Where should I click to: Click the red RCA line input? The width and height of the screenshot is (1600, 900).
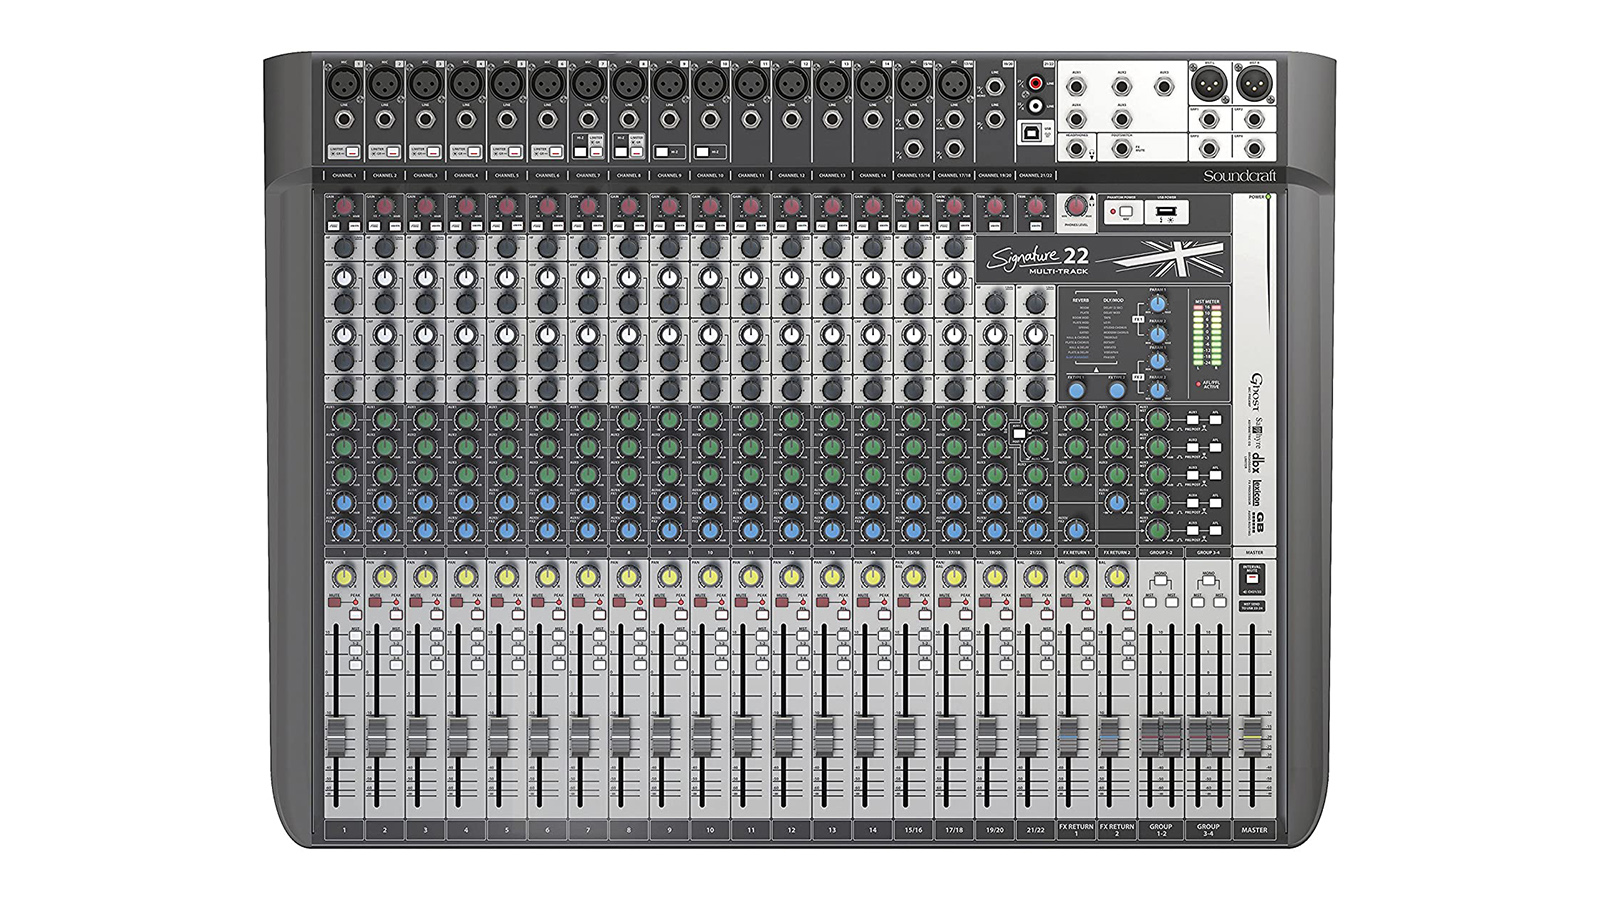coord(1035,83)
